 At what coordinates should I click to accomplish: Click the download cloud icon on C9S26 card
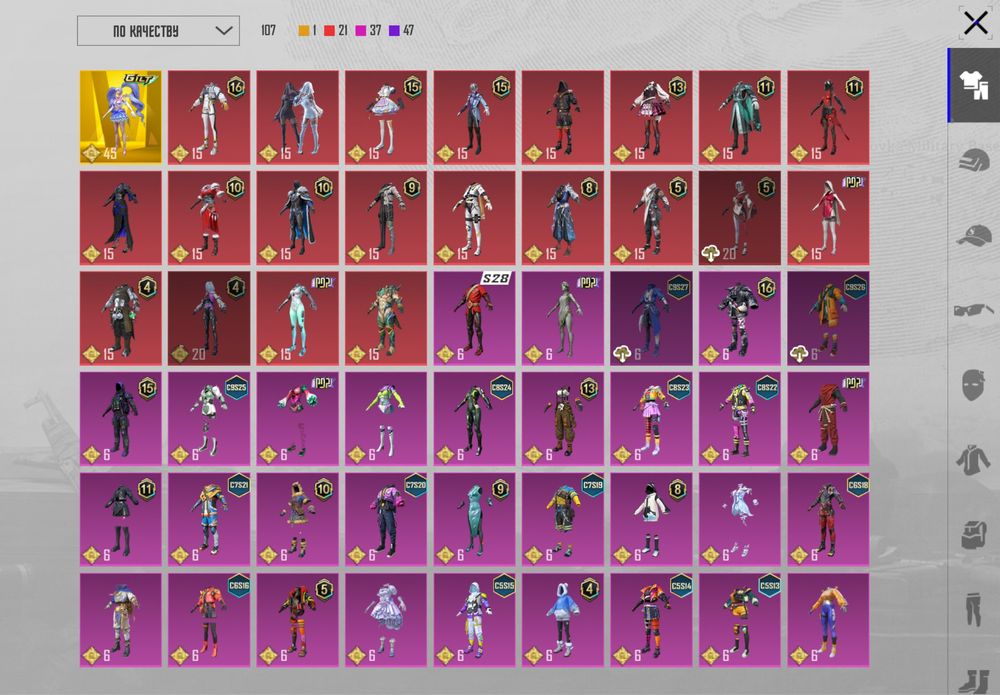798,354
